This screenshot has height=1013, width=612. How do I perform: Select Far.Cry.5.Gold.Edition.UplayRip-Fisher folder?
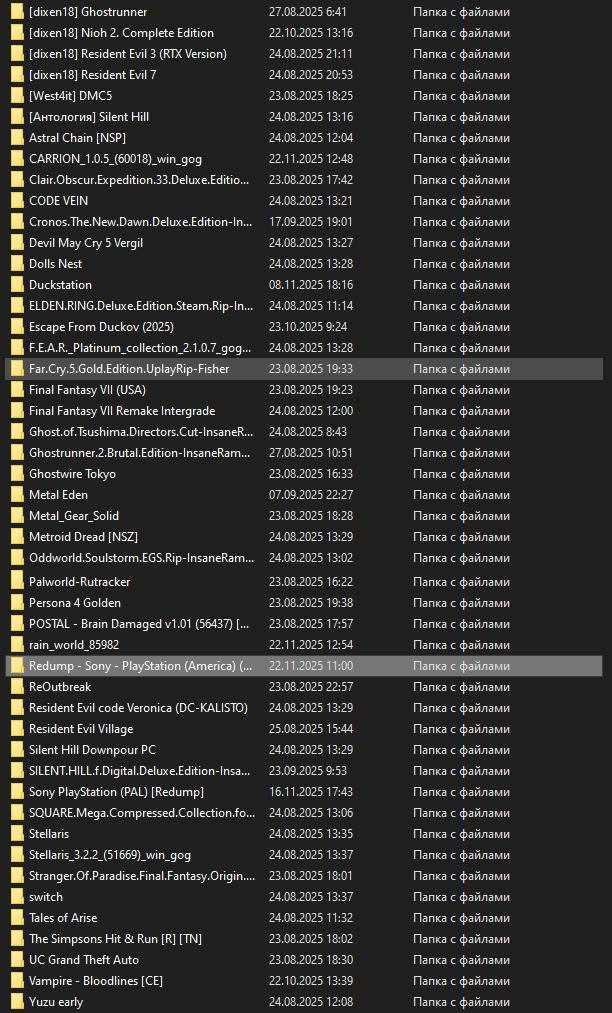tap(129, 369)
